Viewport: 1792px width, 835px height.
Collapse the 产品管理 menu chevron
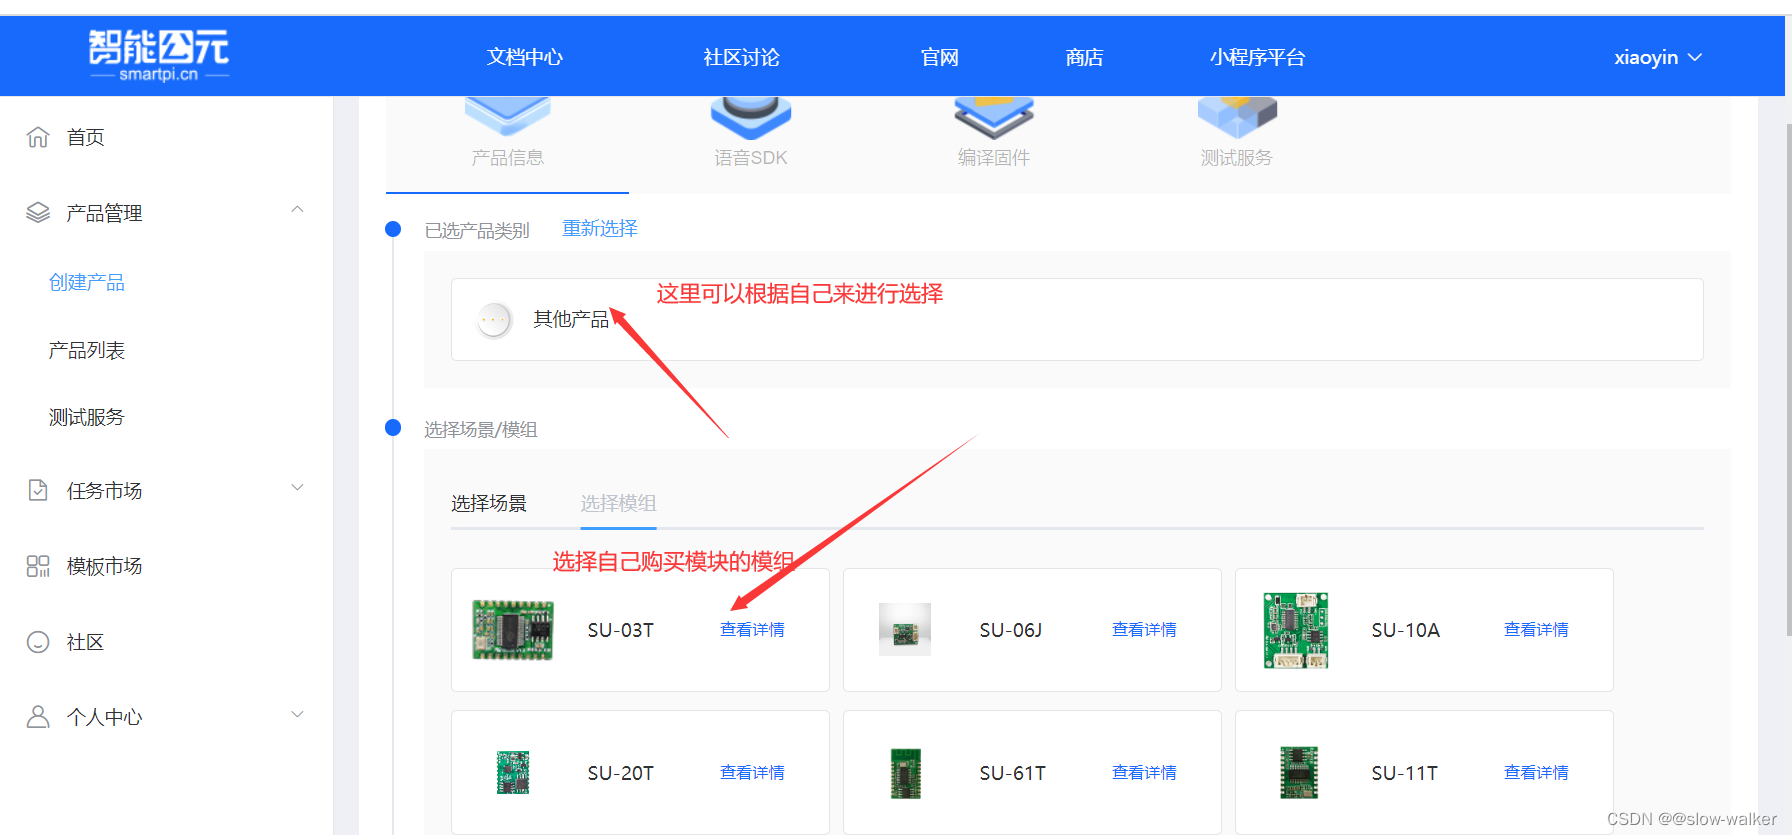(297, 210)
